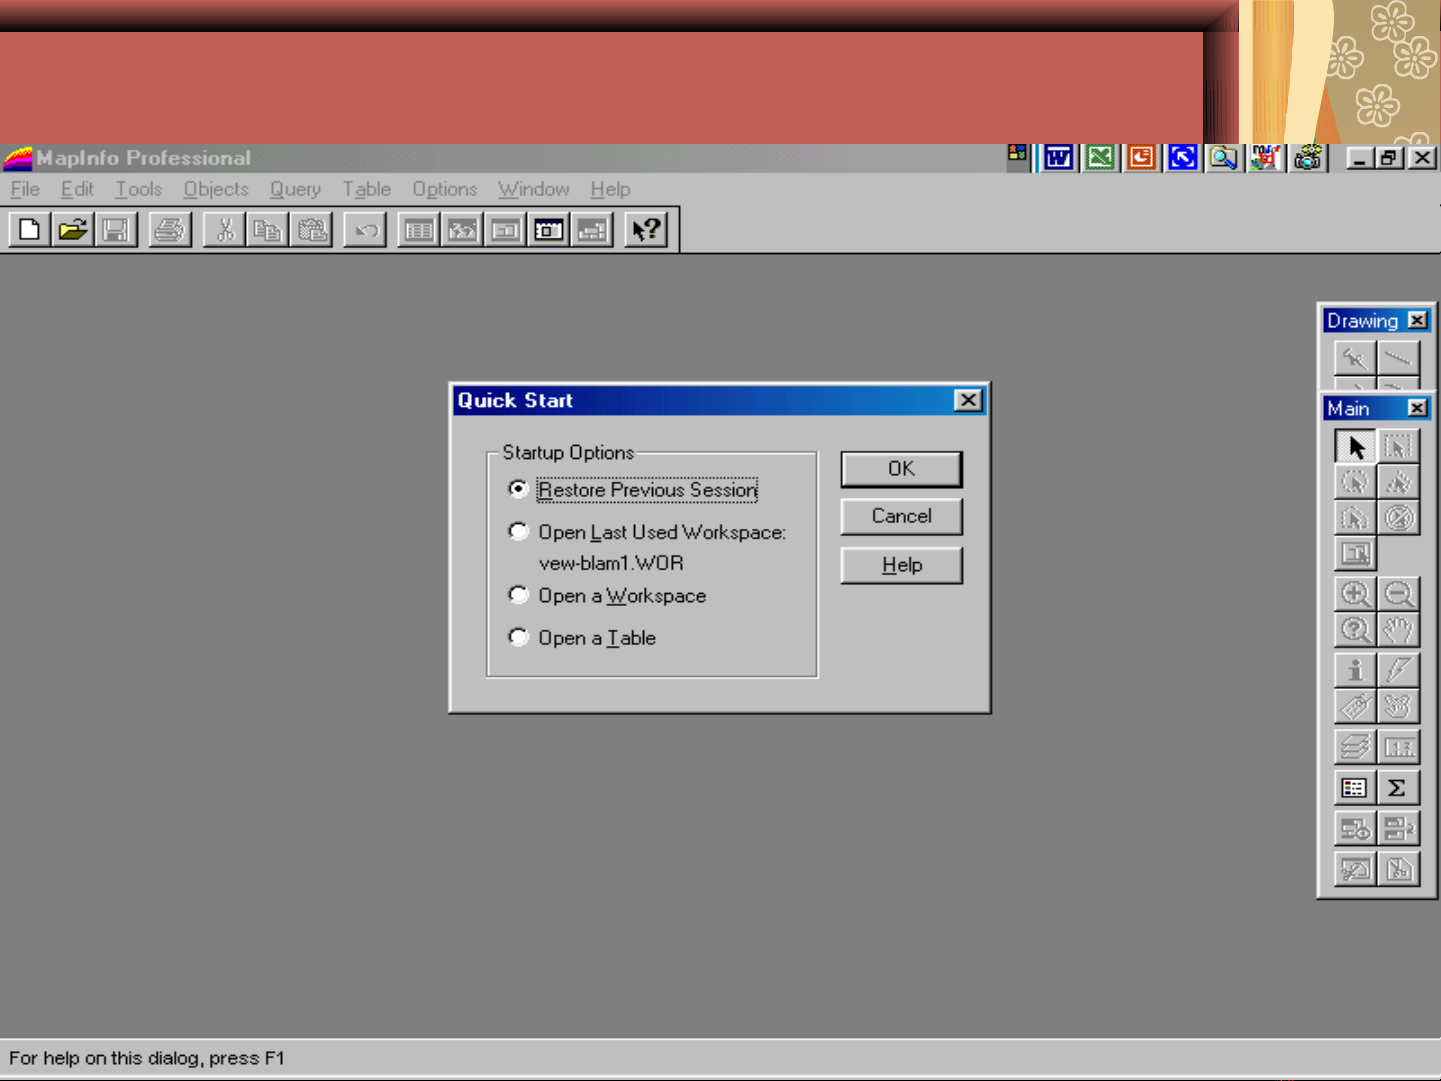Viewport: 1441px width, 1081px height.
Task: Click the Clip Region On/Off icon
Action: click(1355, 869)
